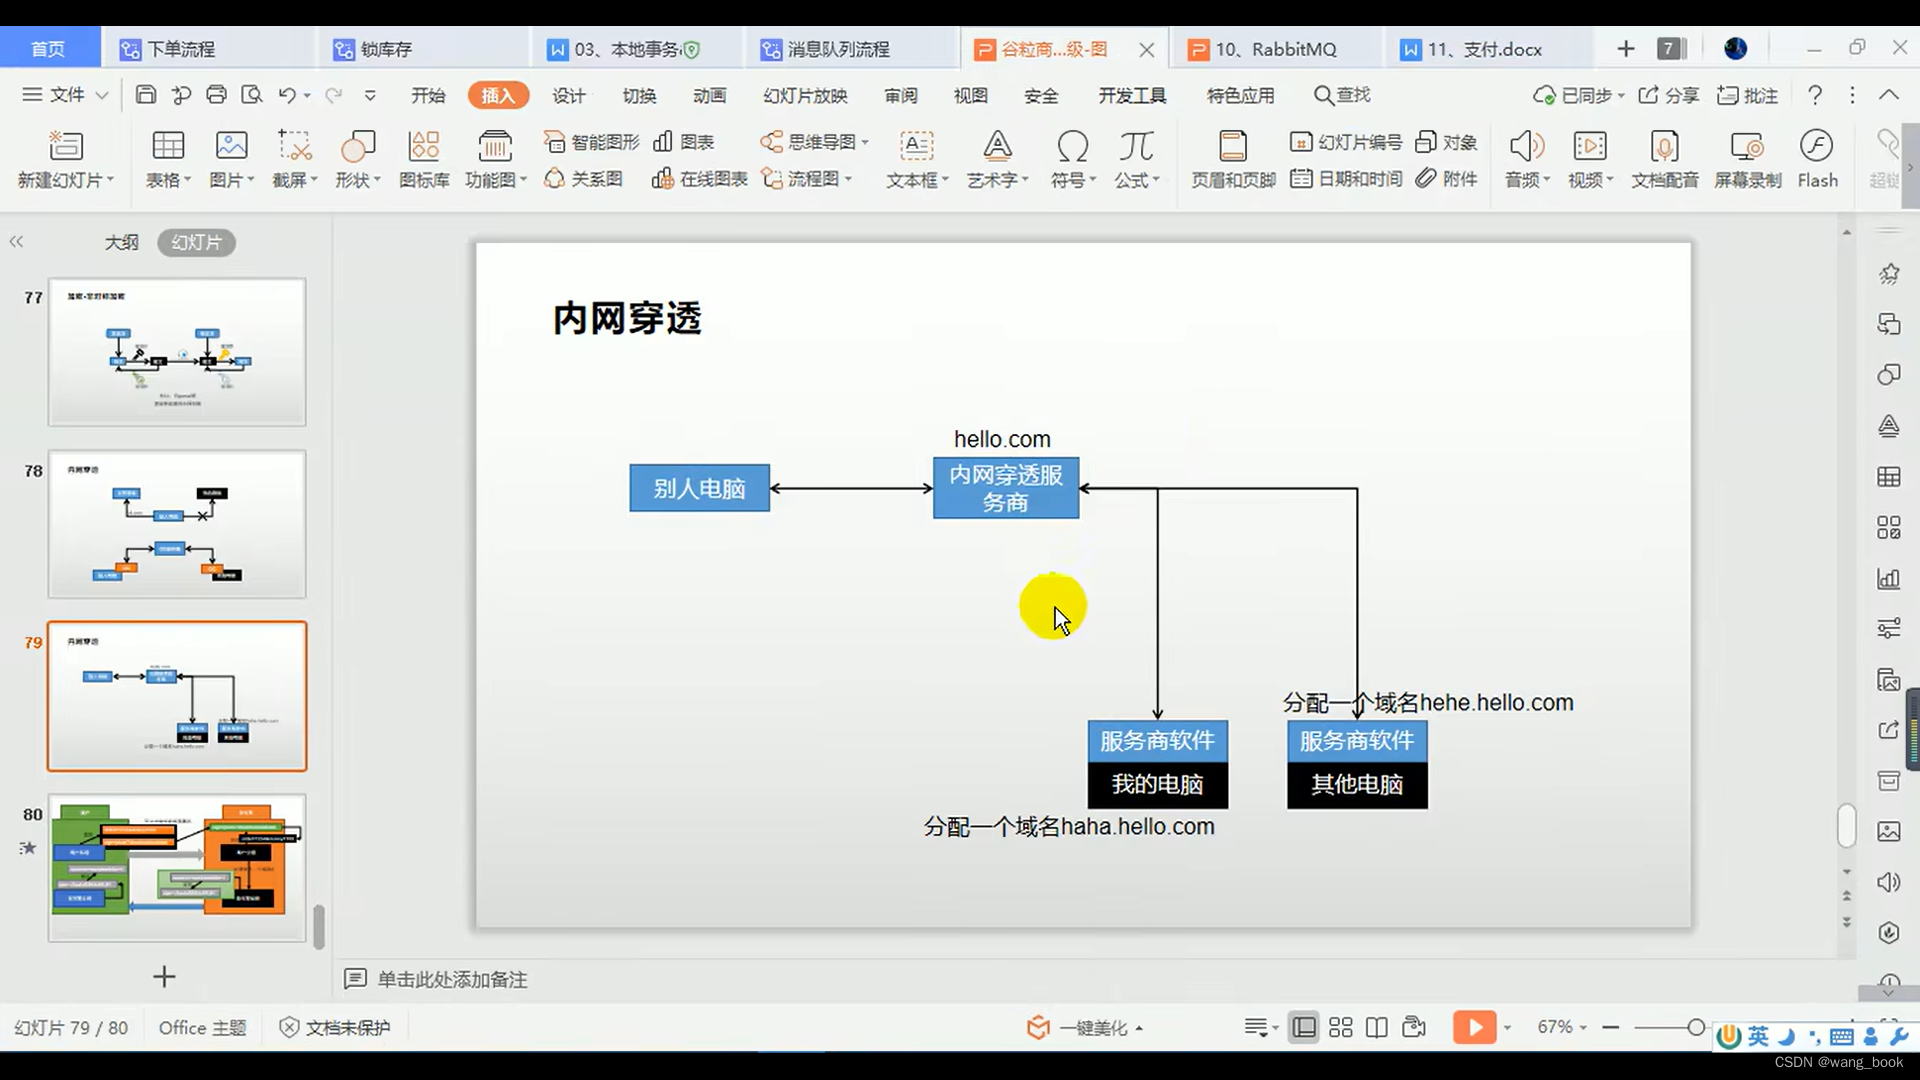
Task: Expand the 开发工具 ribbon tab dropdown
Action: tap(1131, 94)
